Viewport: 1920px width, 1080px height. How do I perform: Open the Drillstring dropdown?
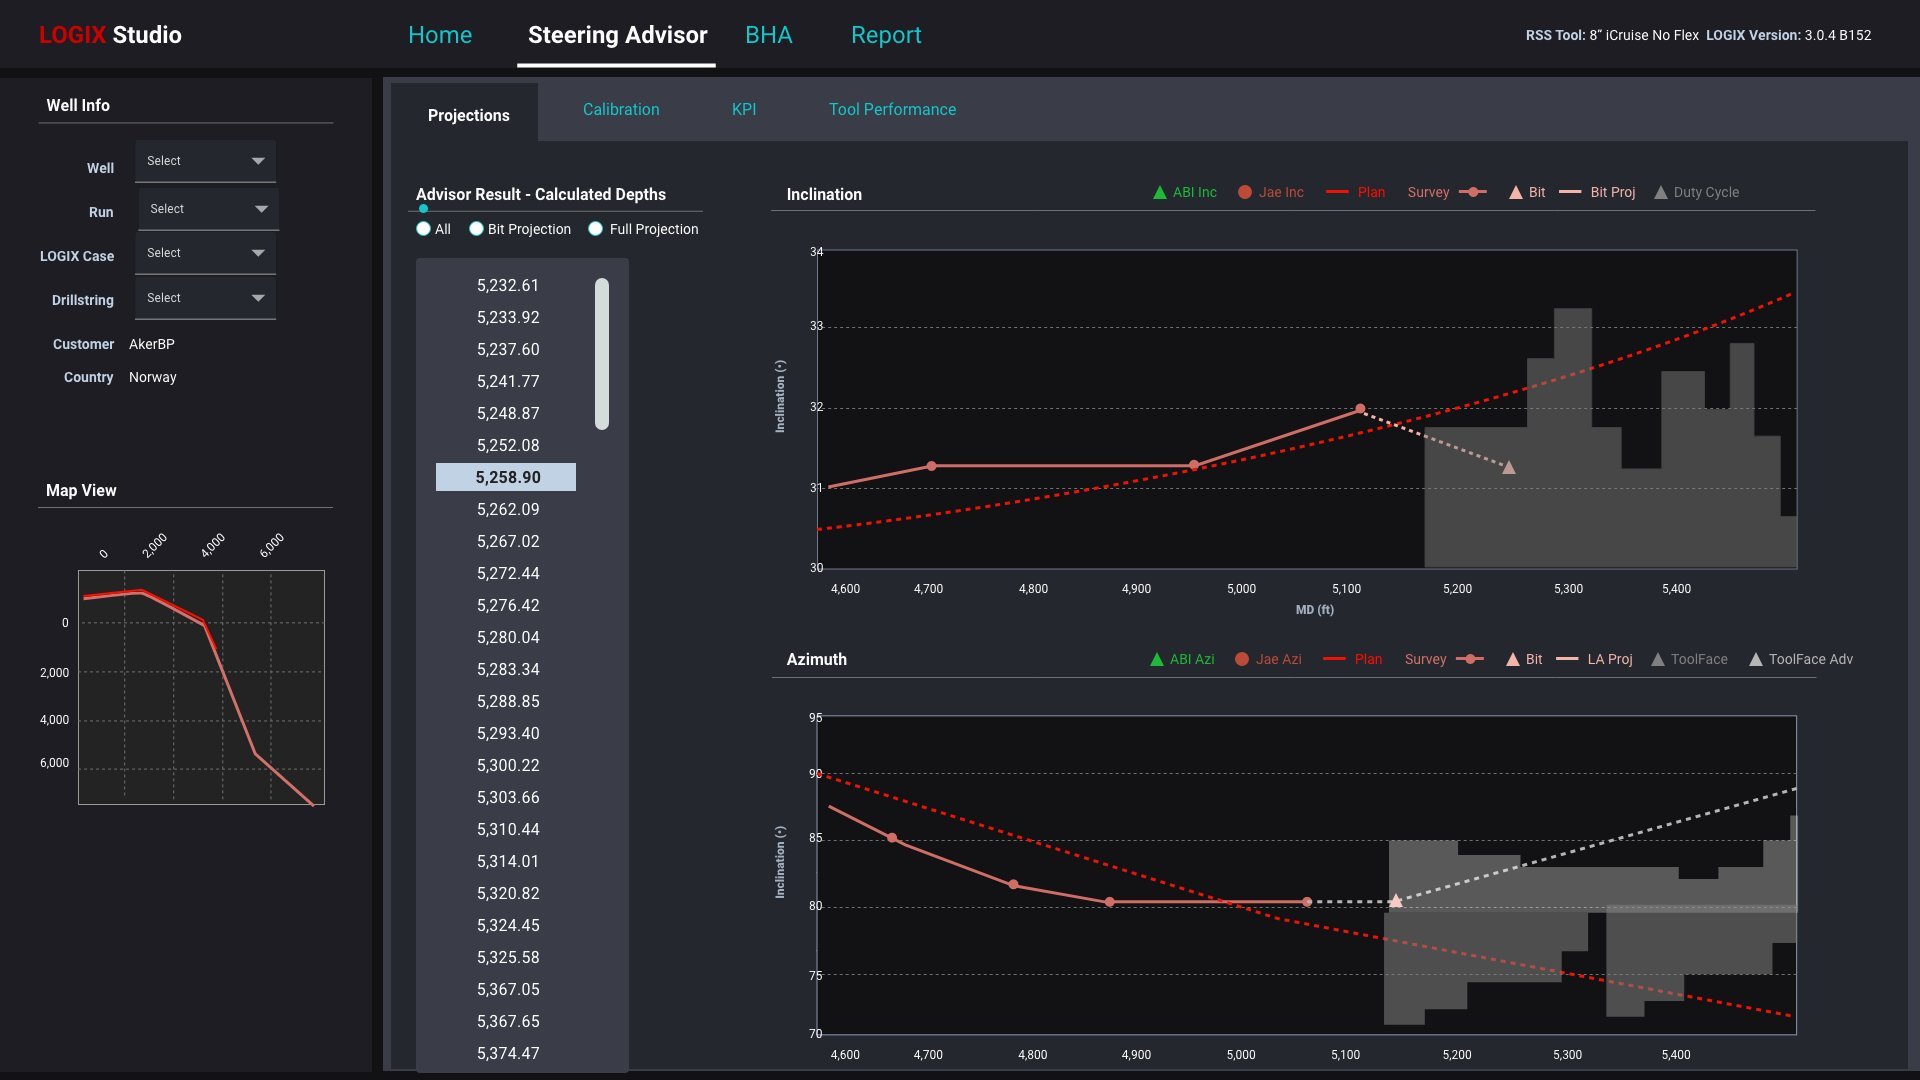[x=205, y=298]
